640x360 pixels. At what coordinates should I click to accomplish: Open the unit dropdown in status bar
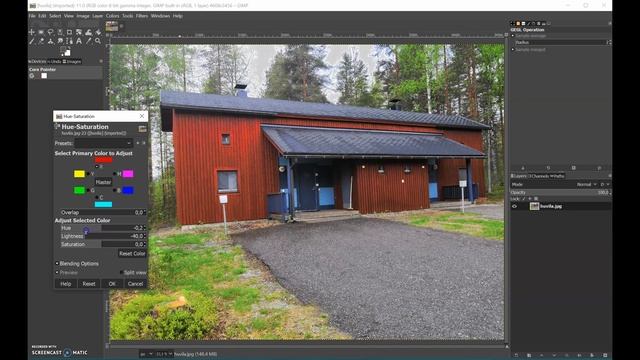(146, 354)
